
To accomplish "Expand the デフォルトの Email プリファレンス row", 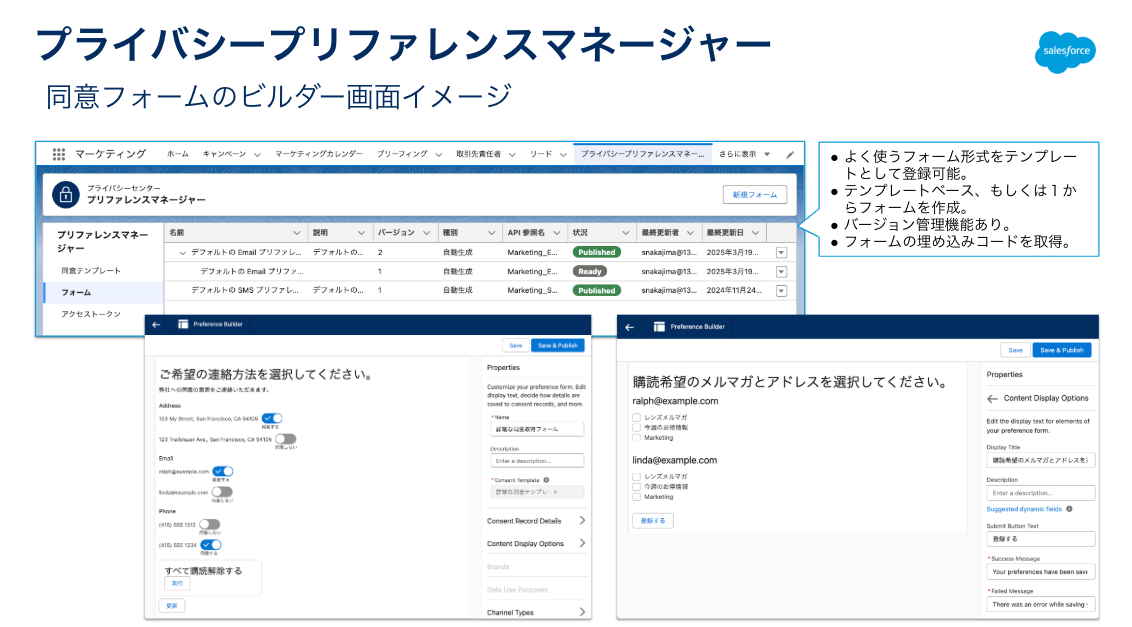I will coord(182,253).
